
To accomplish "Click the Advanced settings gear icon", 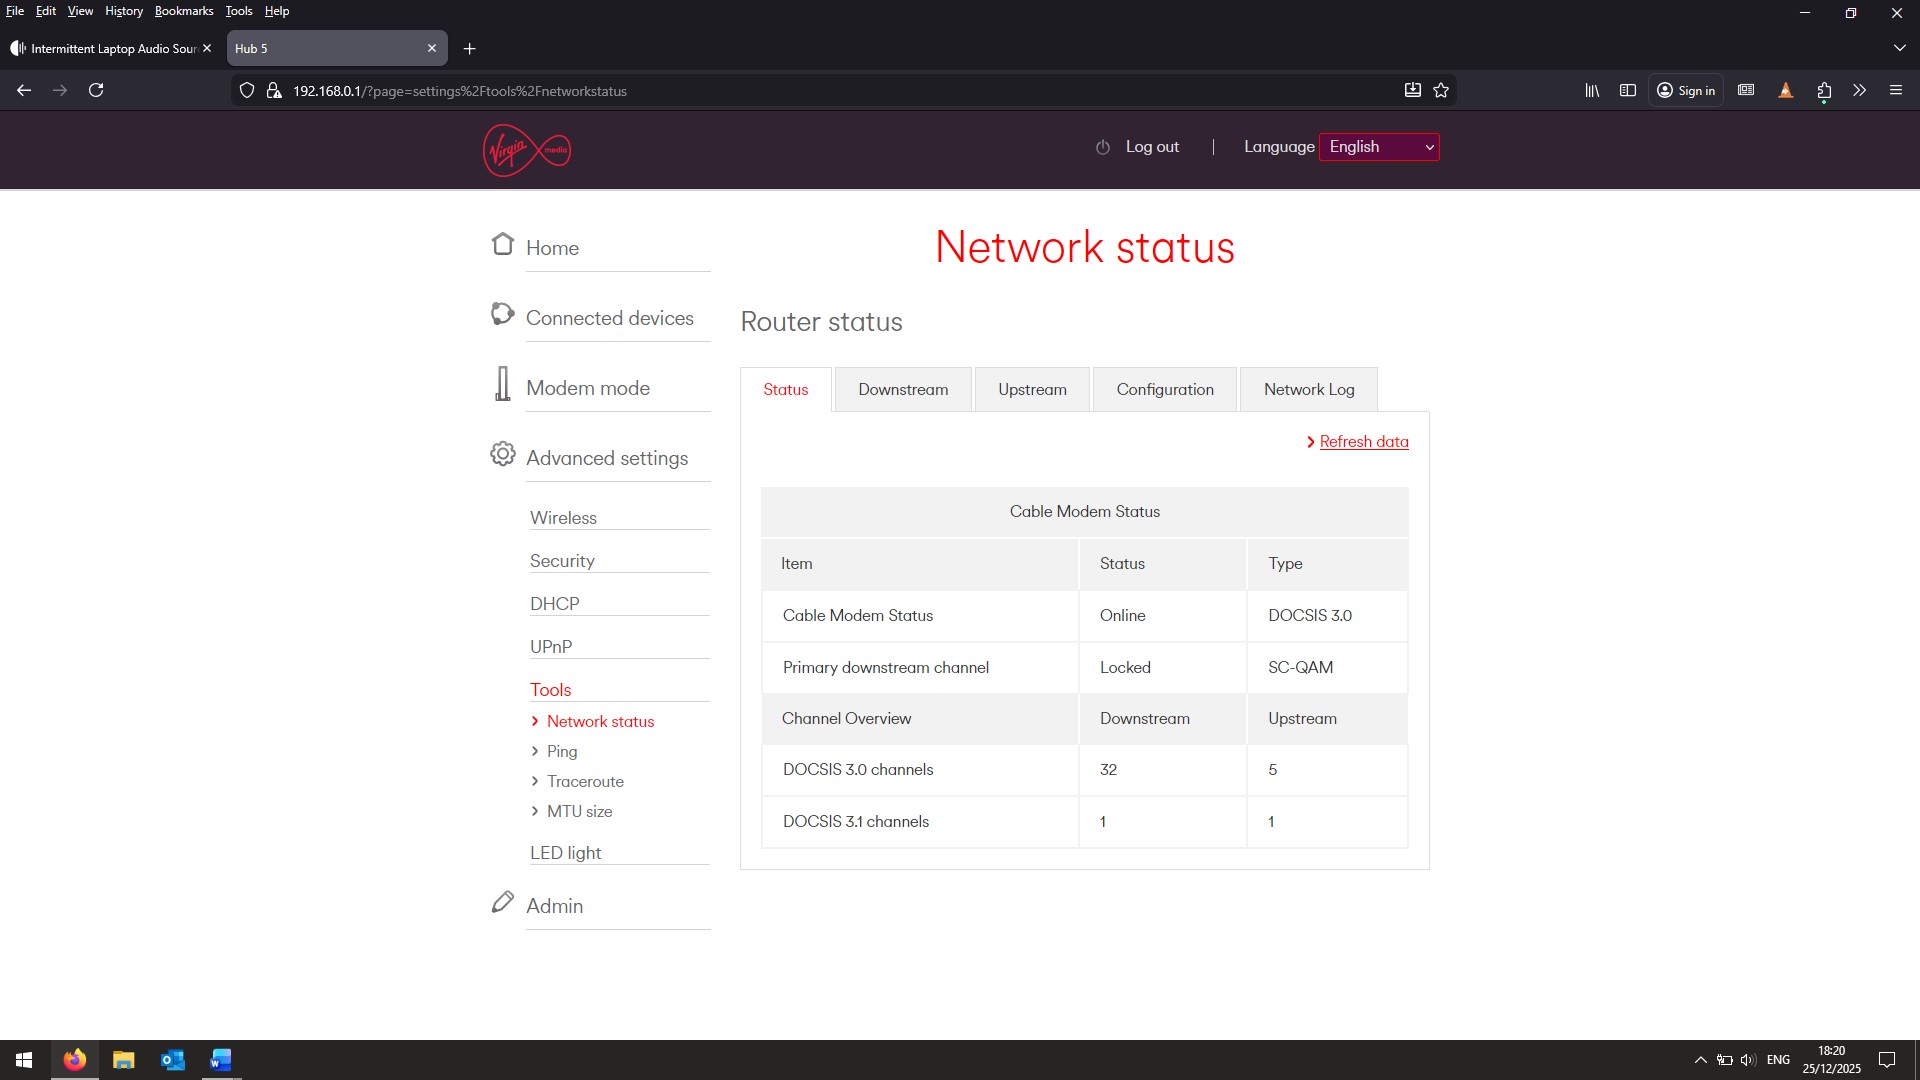I will pos(502,455).
